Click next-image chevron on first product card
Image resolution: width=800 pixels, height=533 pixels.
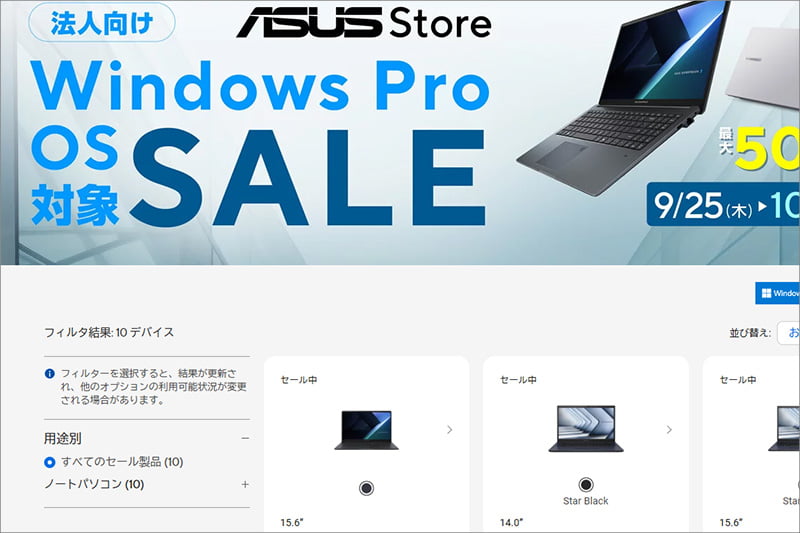449,430
